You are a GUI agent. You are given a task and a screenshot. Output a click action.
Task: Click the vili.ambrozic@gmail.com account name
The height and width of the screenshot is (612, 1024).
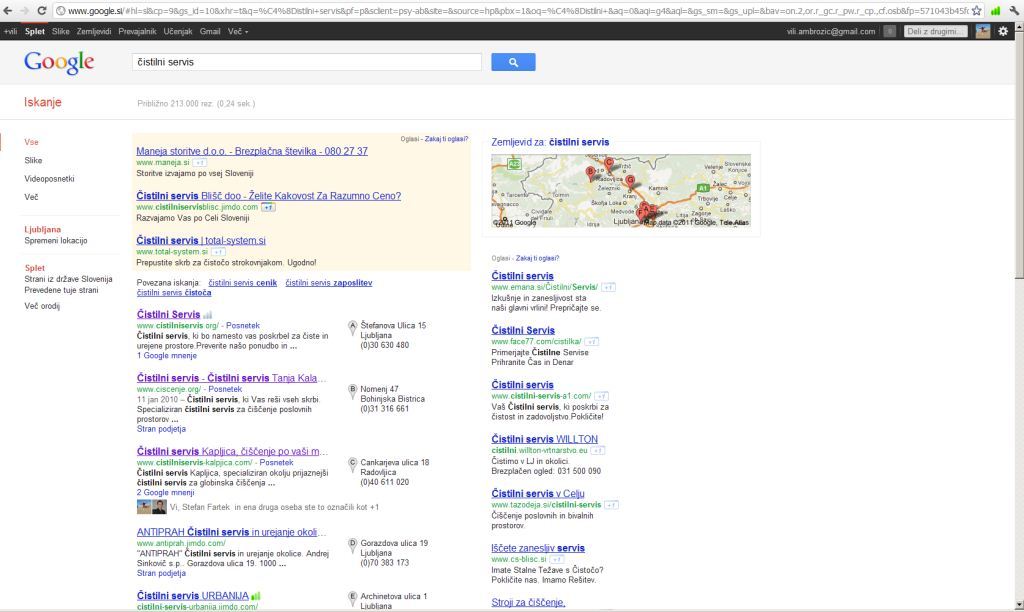click(x=831, y=31)
